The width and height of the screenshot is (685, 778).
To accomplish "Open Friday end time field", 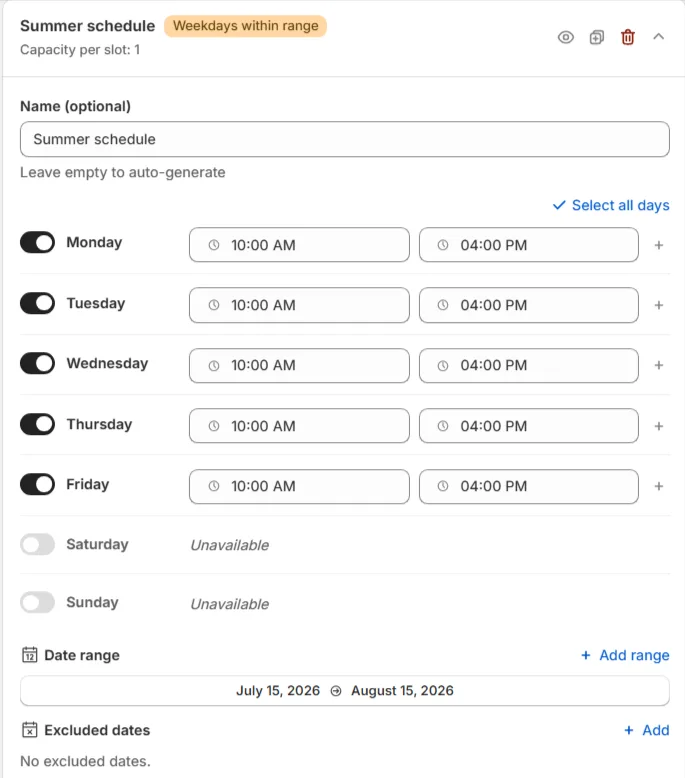I will (x=529, y=487).
